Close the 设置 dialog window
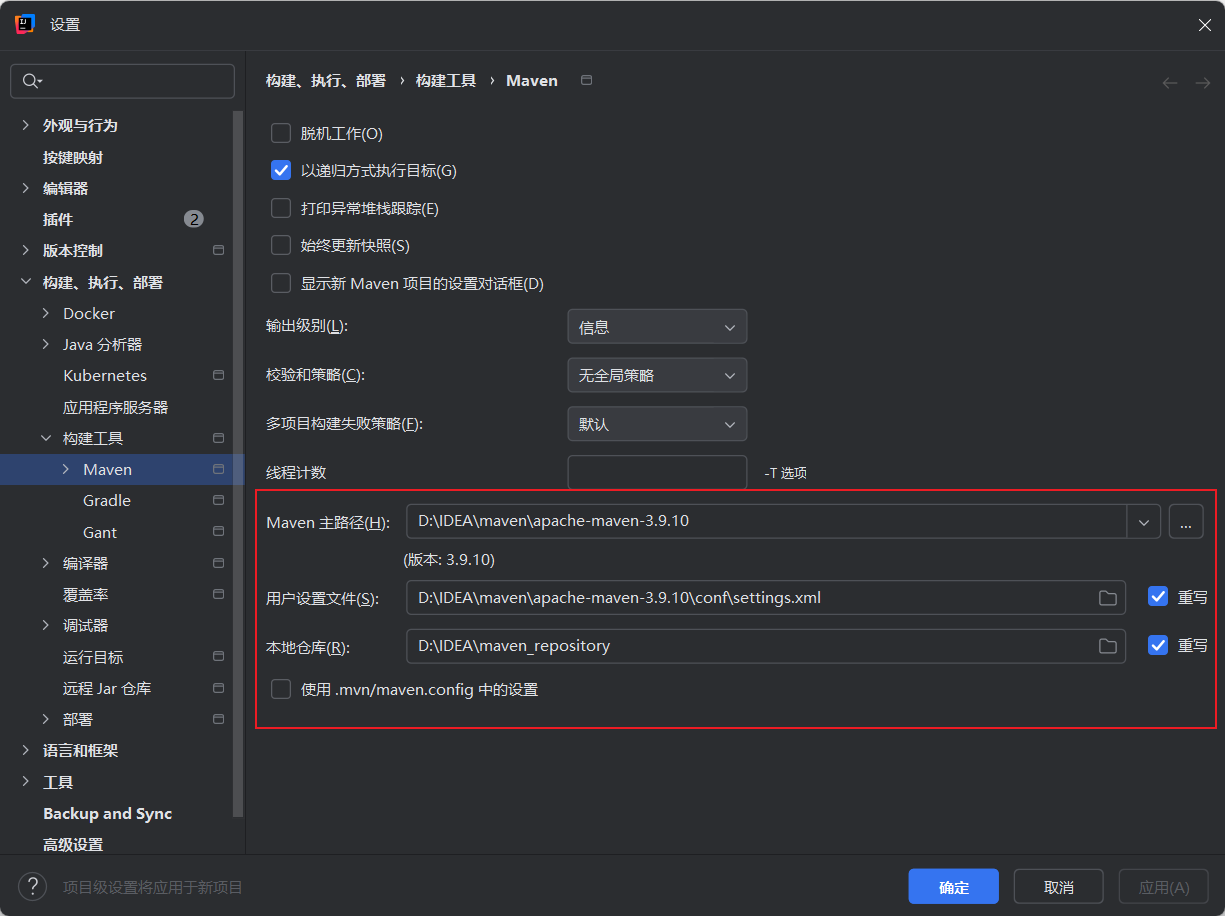 [x=1205, y=25]
